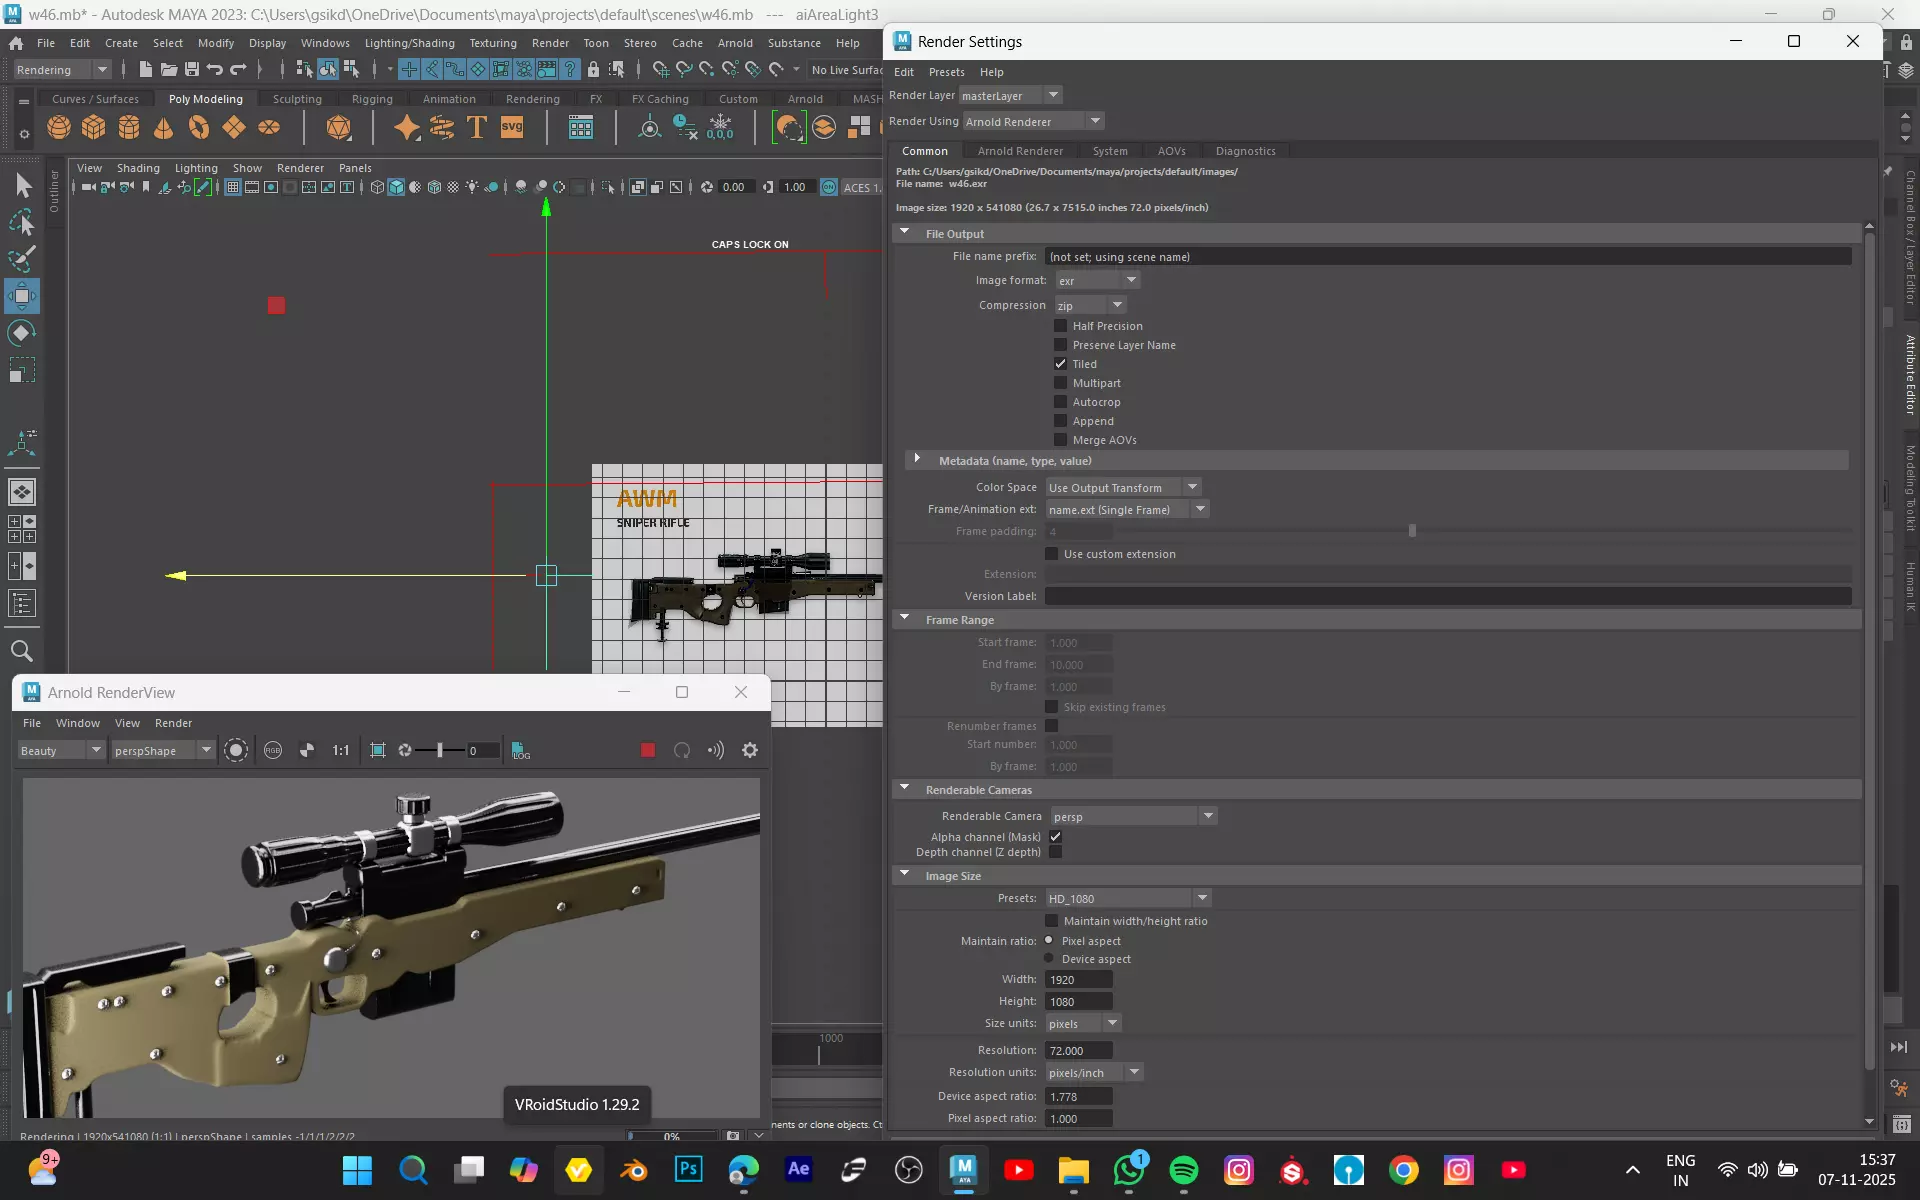Image resolution: width=1920 pixels, height=1200 pixels.
Task: Create a polygon cube from the shelf
Action: point(94,128)
